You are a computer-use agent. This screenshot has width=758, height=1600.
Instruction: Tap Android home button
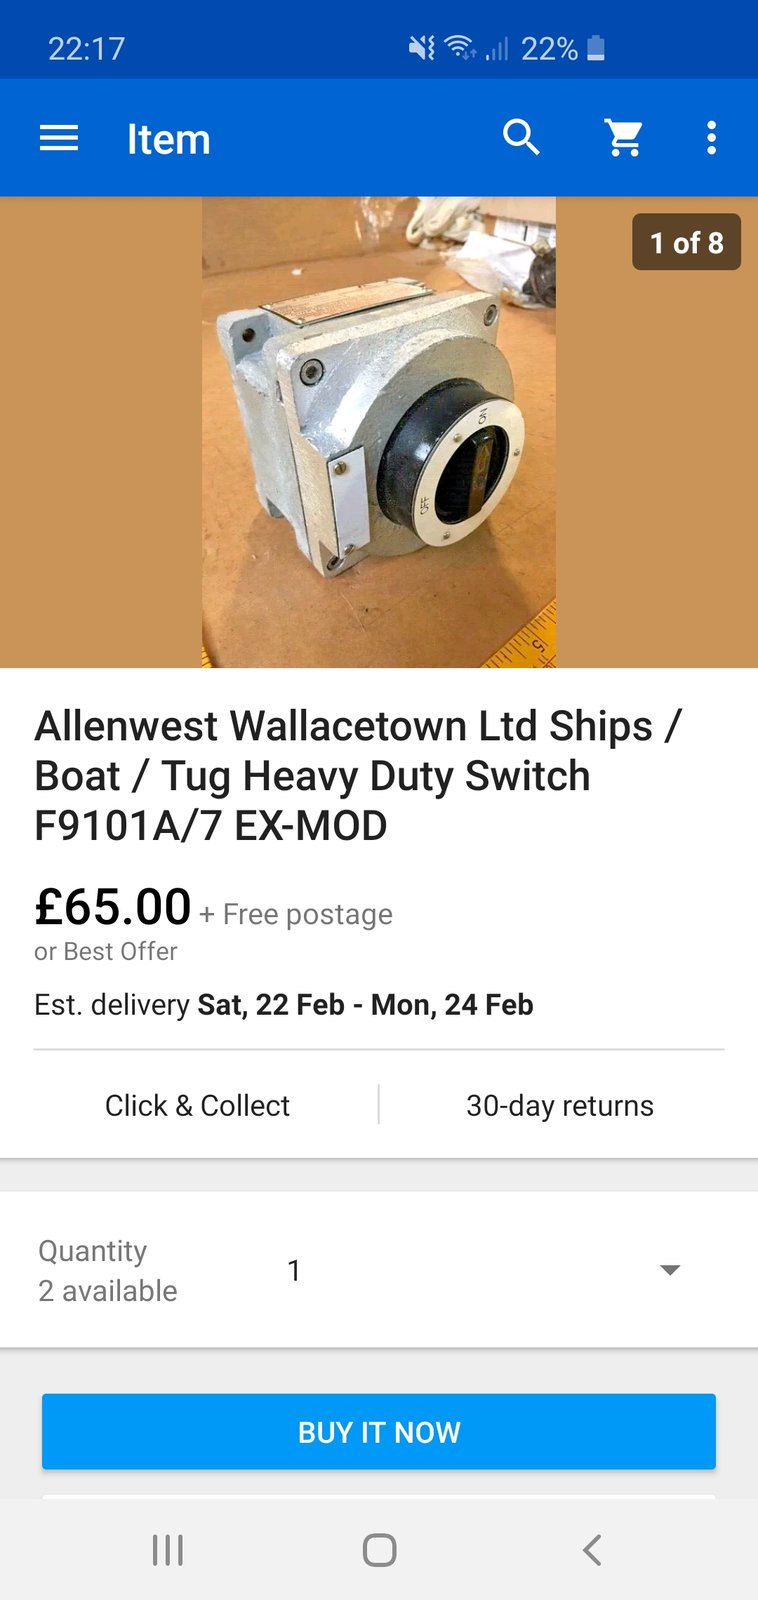point(379,1550)
